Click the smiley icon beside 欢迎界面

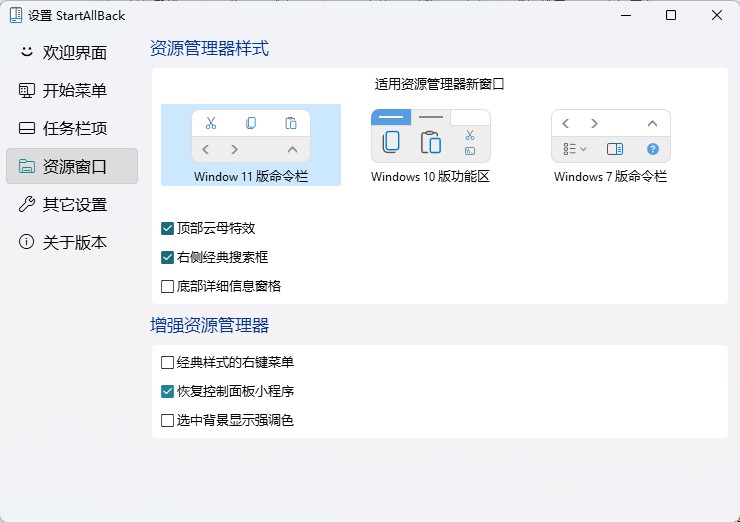point(27,51)
